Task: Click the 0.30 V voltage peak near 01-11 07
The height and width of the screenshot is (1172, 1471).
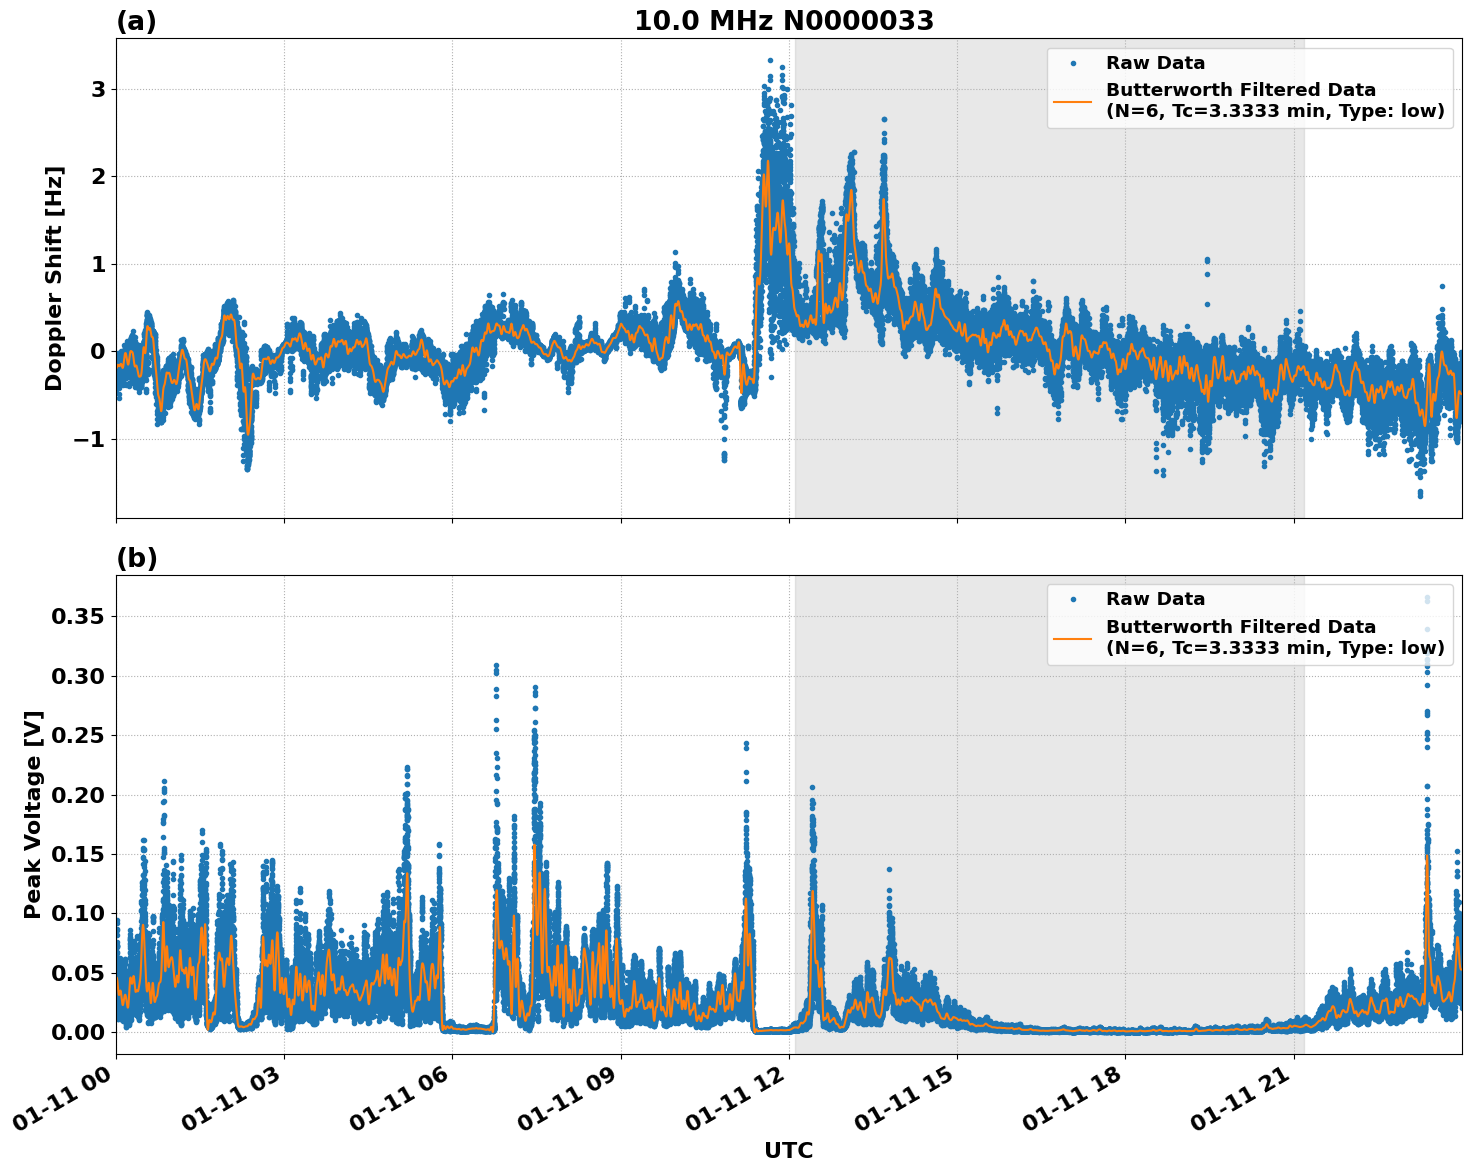Action: pos(495,665)
